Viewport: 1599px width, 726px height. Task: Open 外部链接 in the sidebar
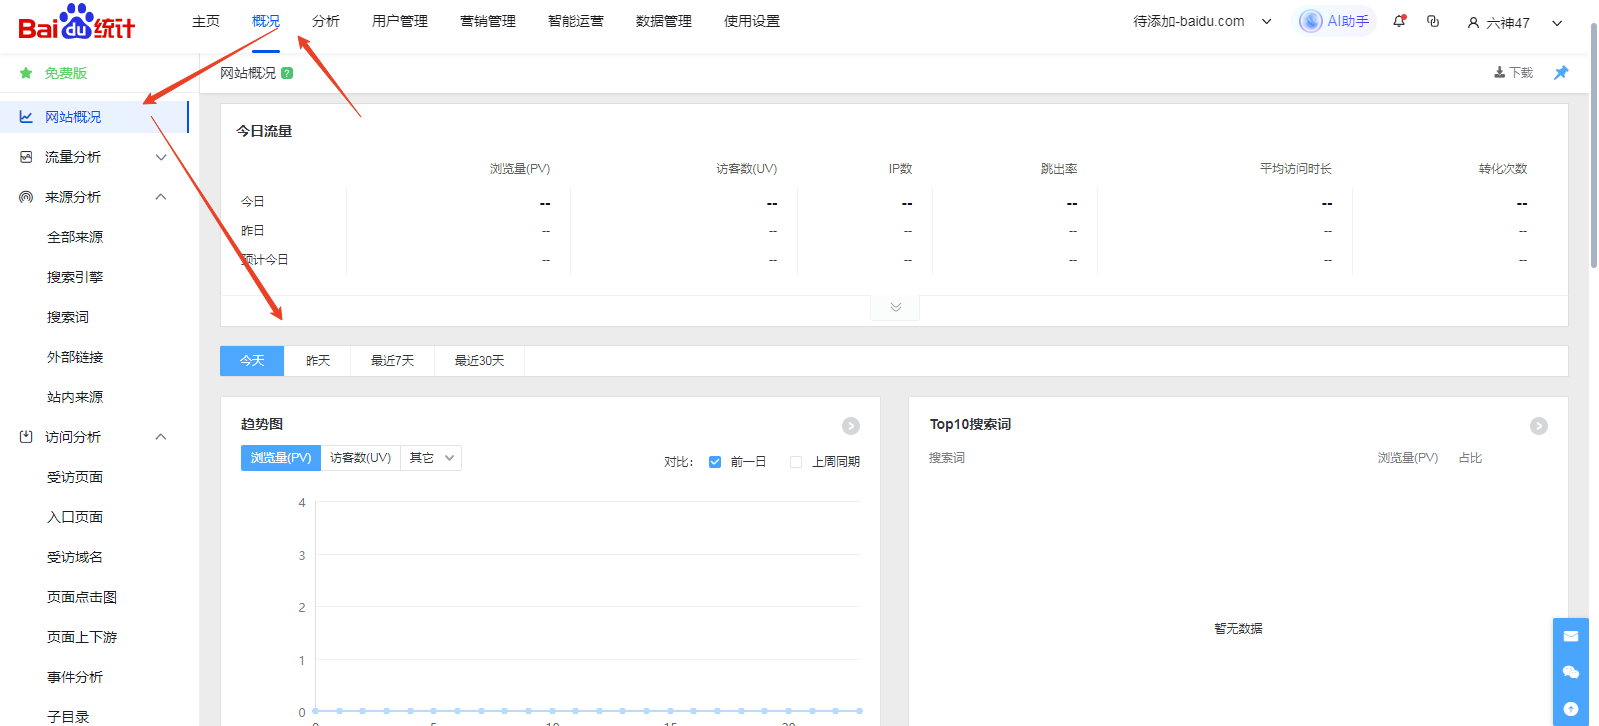75,357
